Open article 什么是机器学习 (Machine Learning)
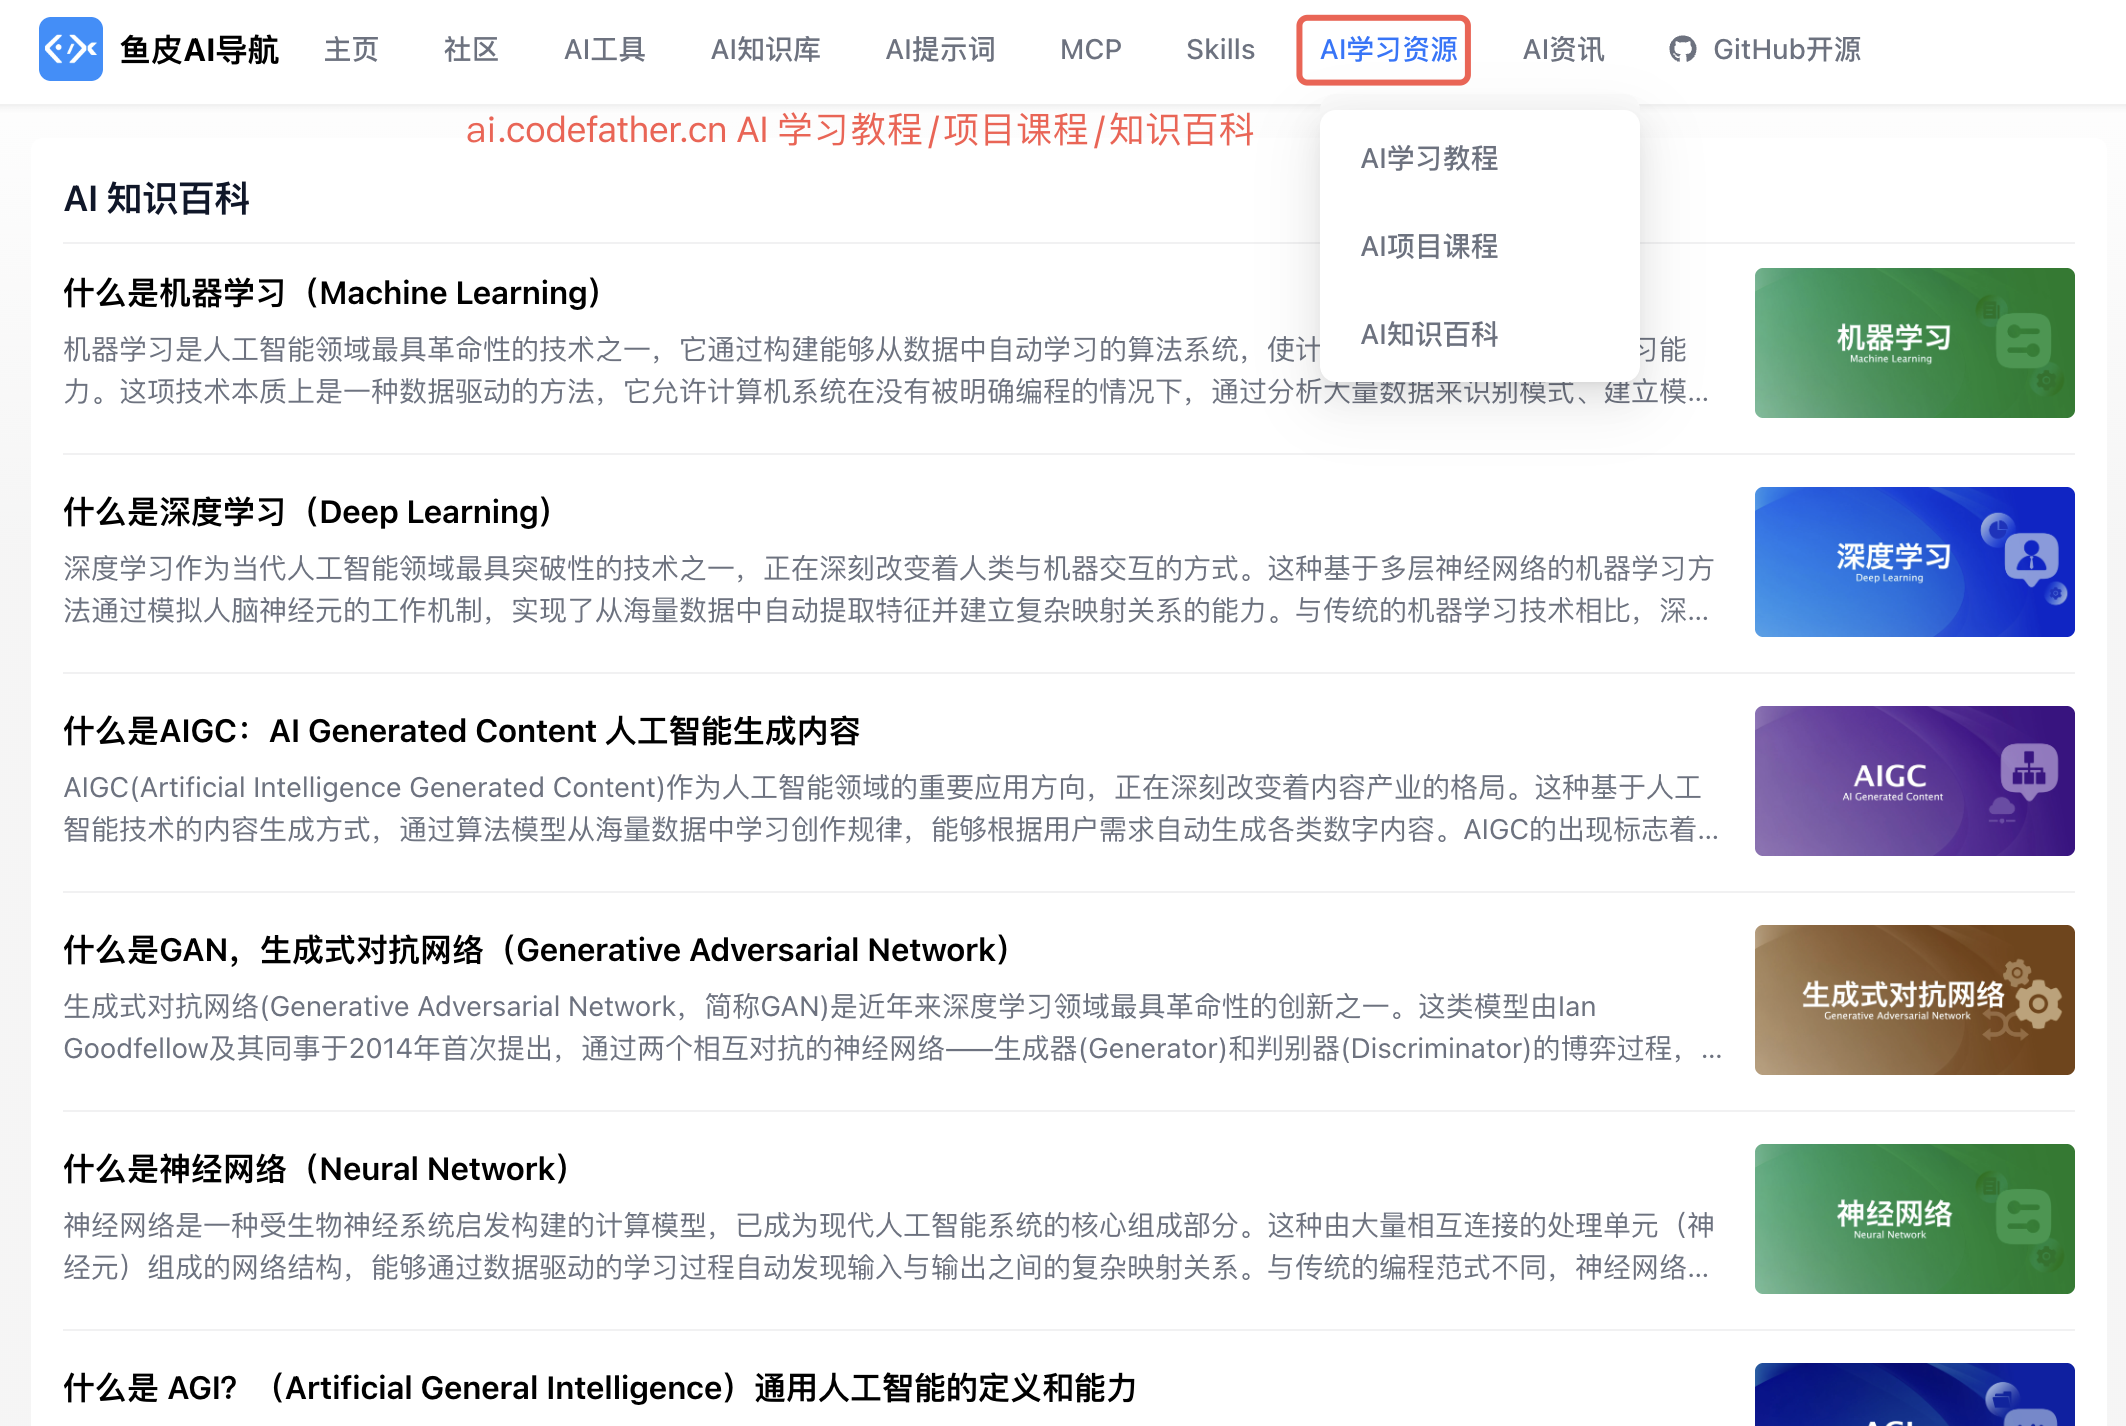 coord(332,293)
